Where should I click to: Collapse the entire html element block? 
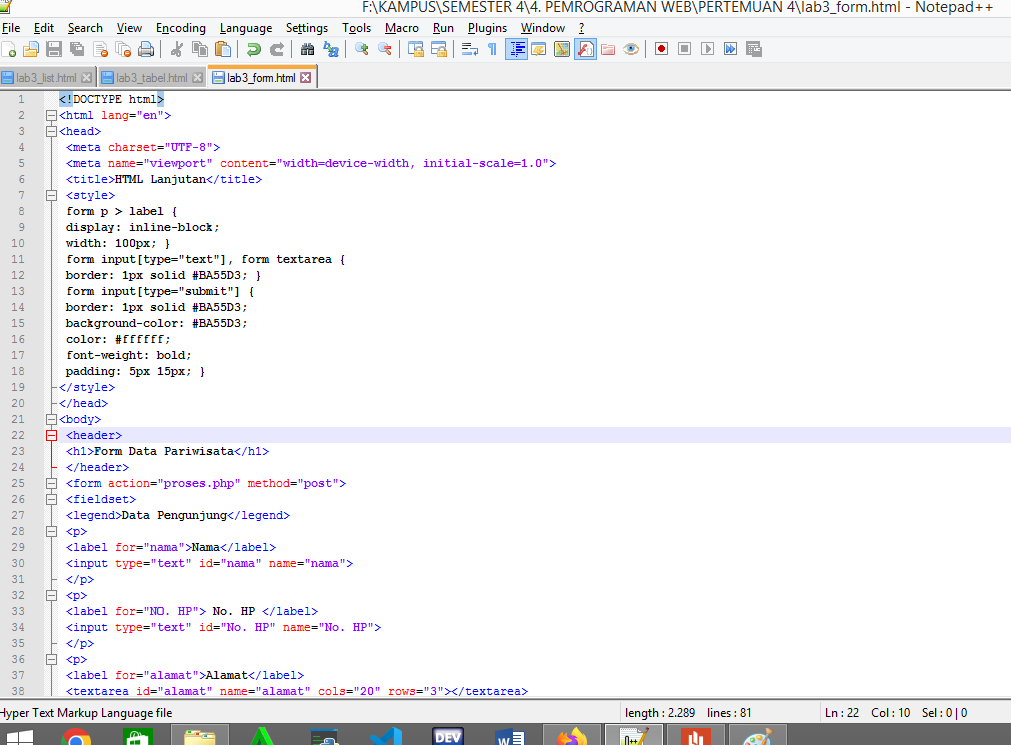coord(52,115)
